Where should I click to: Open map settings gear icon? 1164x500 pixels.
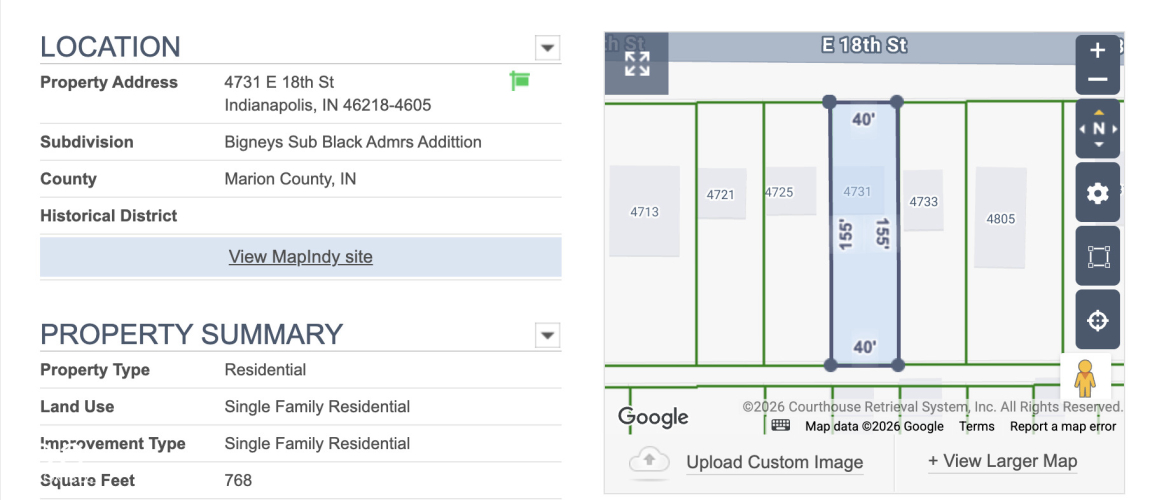1097,194
